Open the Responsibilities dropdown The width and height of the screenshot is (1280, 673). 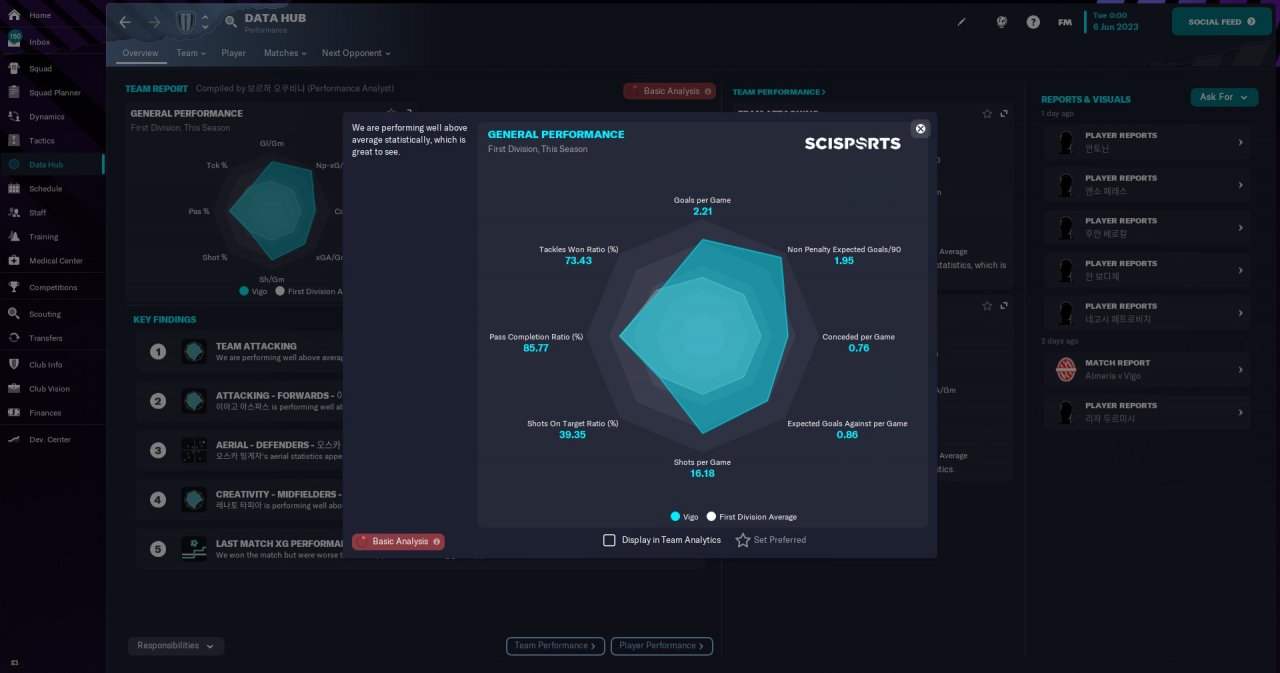point(176,646)
